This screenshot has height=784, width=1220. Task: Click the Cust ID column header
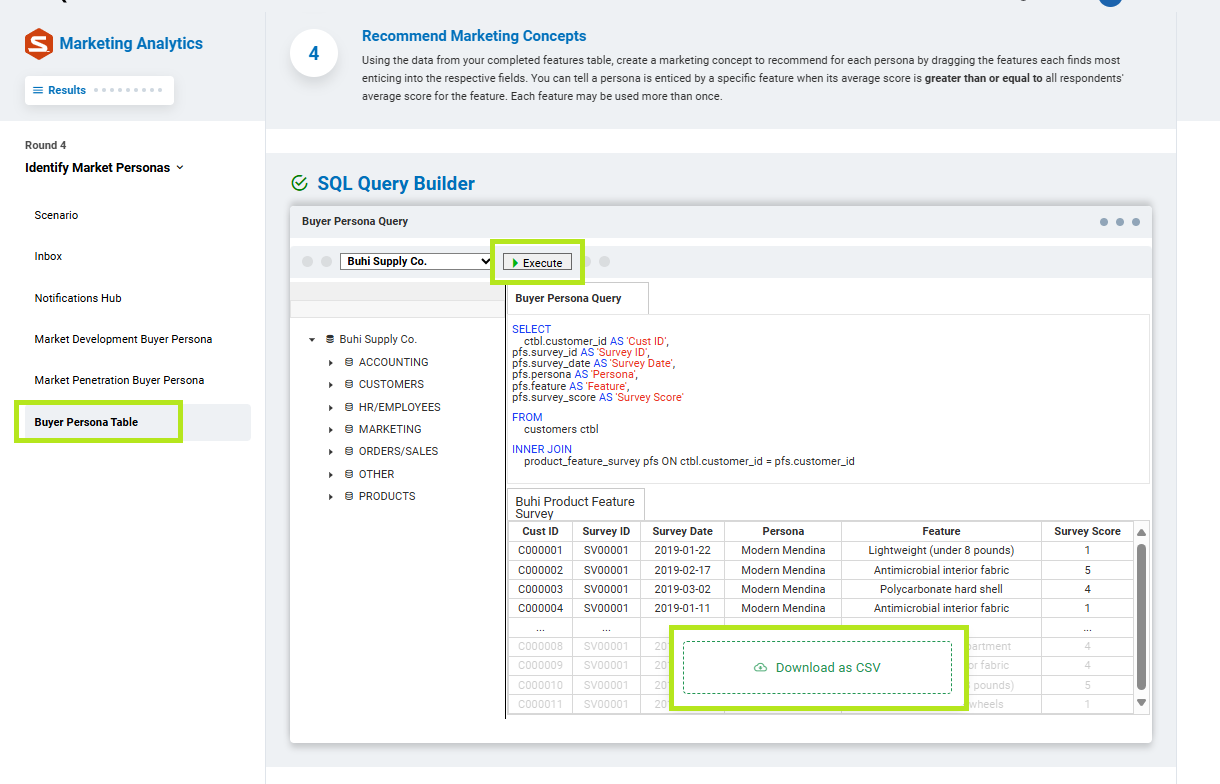541,531
